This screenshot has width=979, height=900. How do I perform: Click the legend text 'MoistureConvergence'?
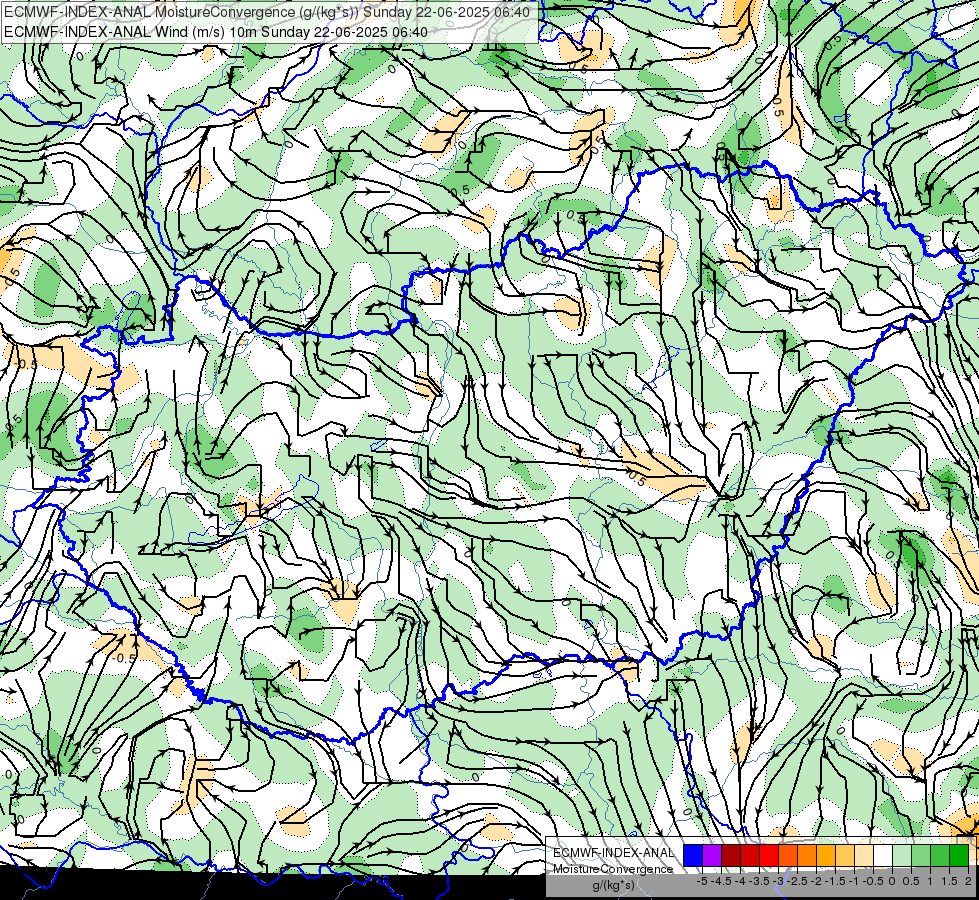click(613, 869)
